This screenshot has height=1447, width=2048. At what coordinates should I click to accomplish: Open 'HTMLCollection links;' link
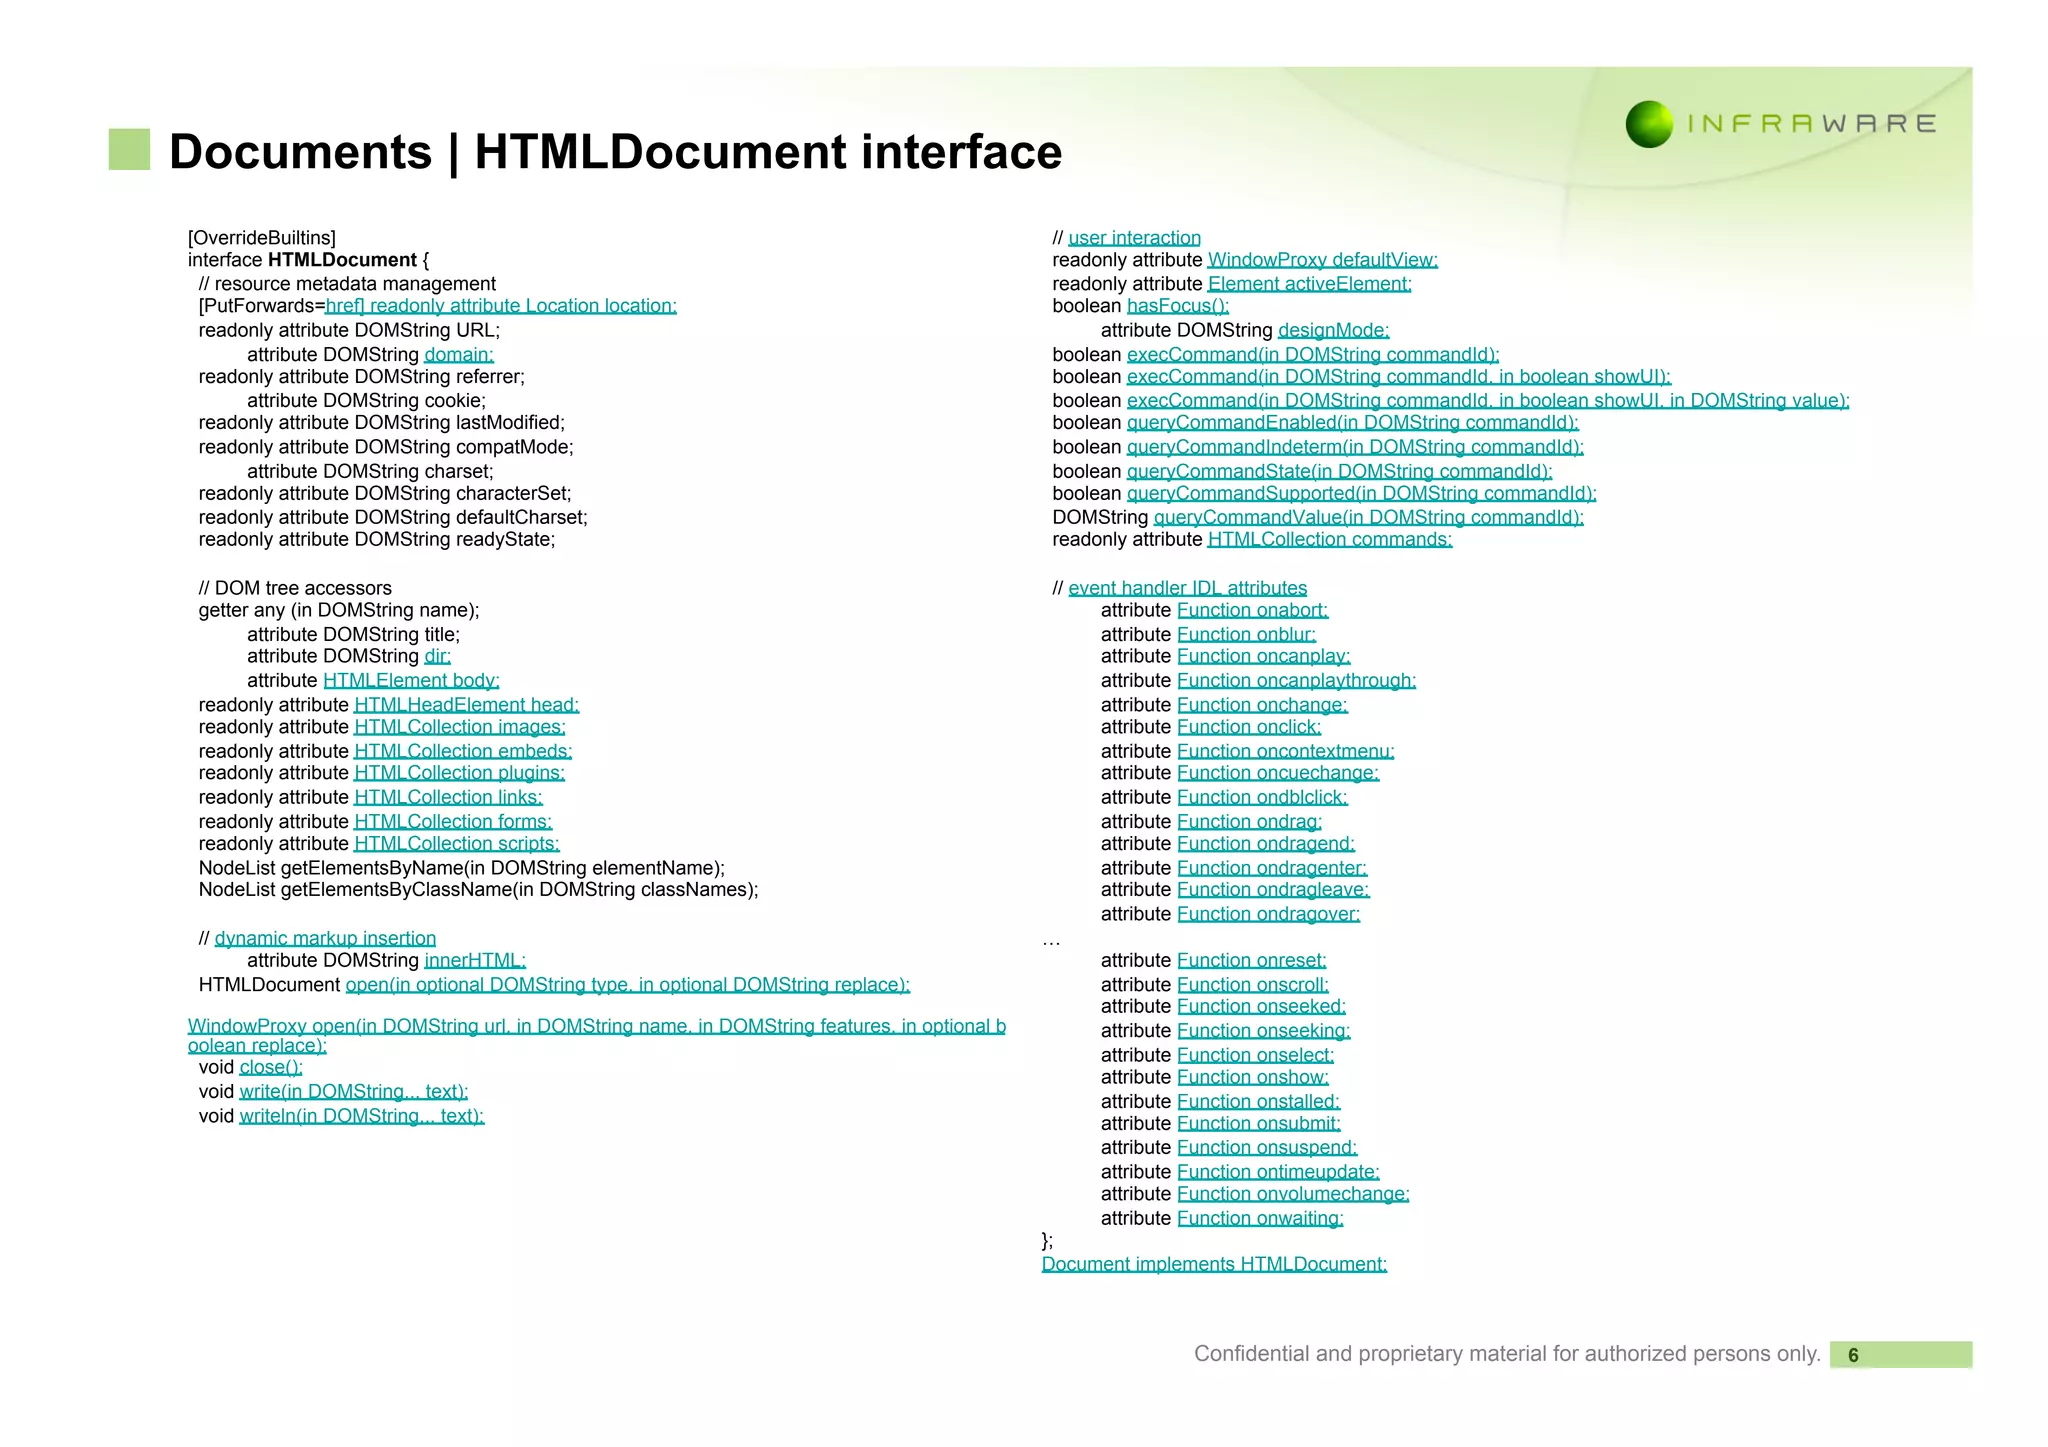448,797
